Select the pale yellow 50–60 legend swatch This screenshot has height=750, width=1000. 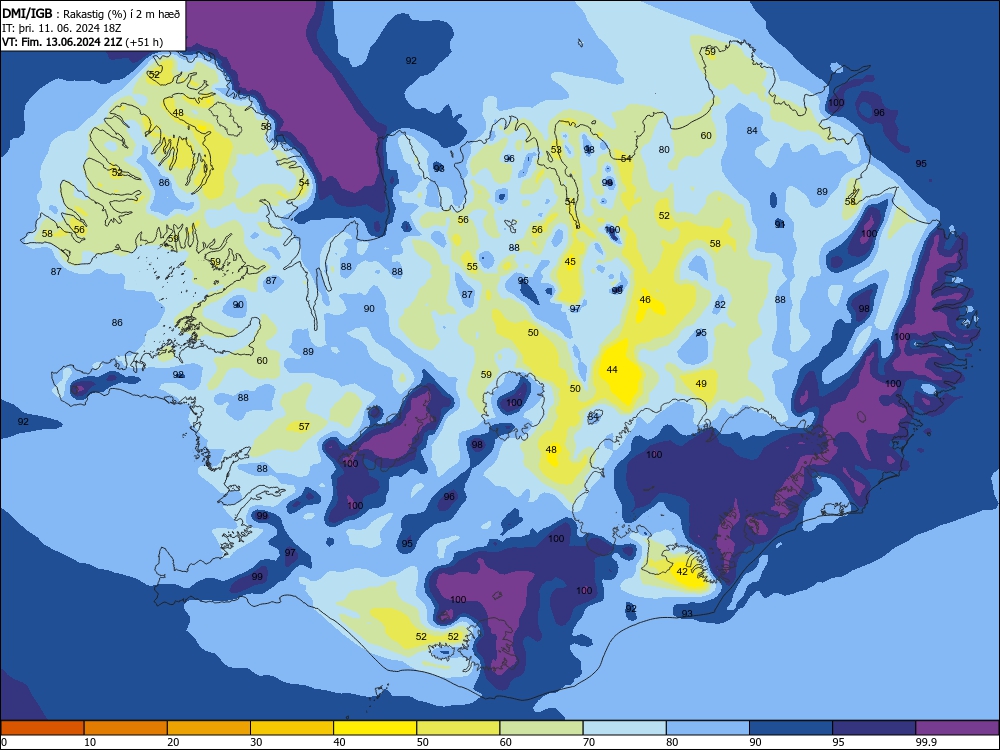click(458, 728)
